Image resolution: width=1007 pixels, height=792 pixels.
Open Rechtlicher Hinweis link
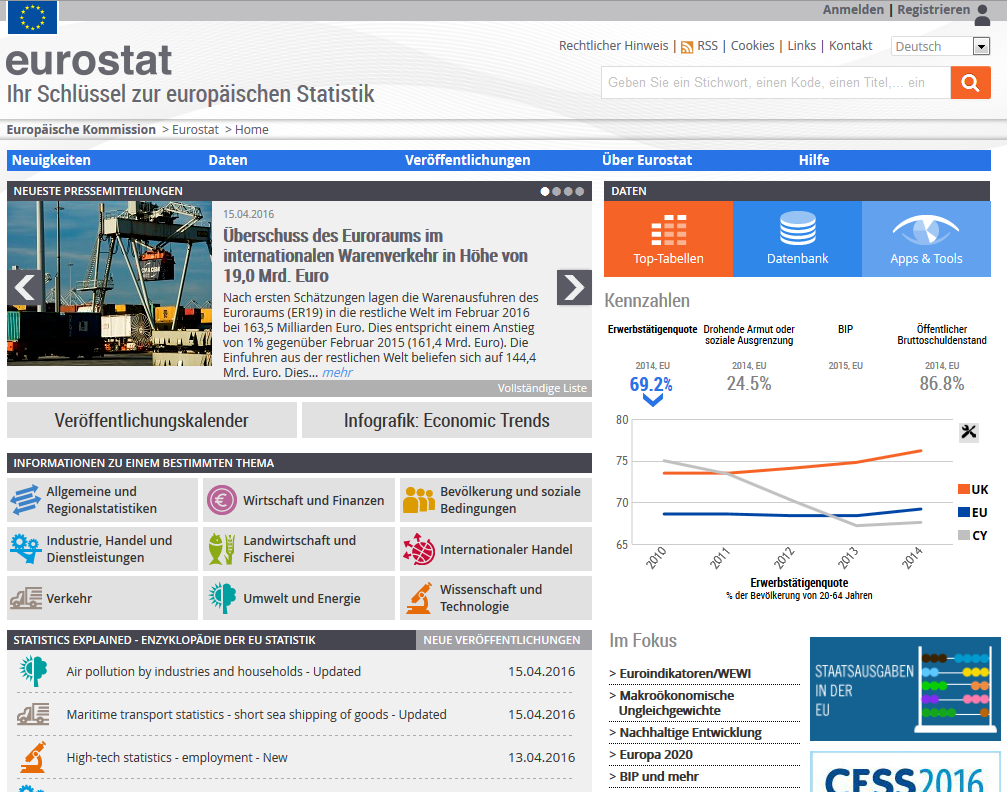[613, 46]
